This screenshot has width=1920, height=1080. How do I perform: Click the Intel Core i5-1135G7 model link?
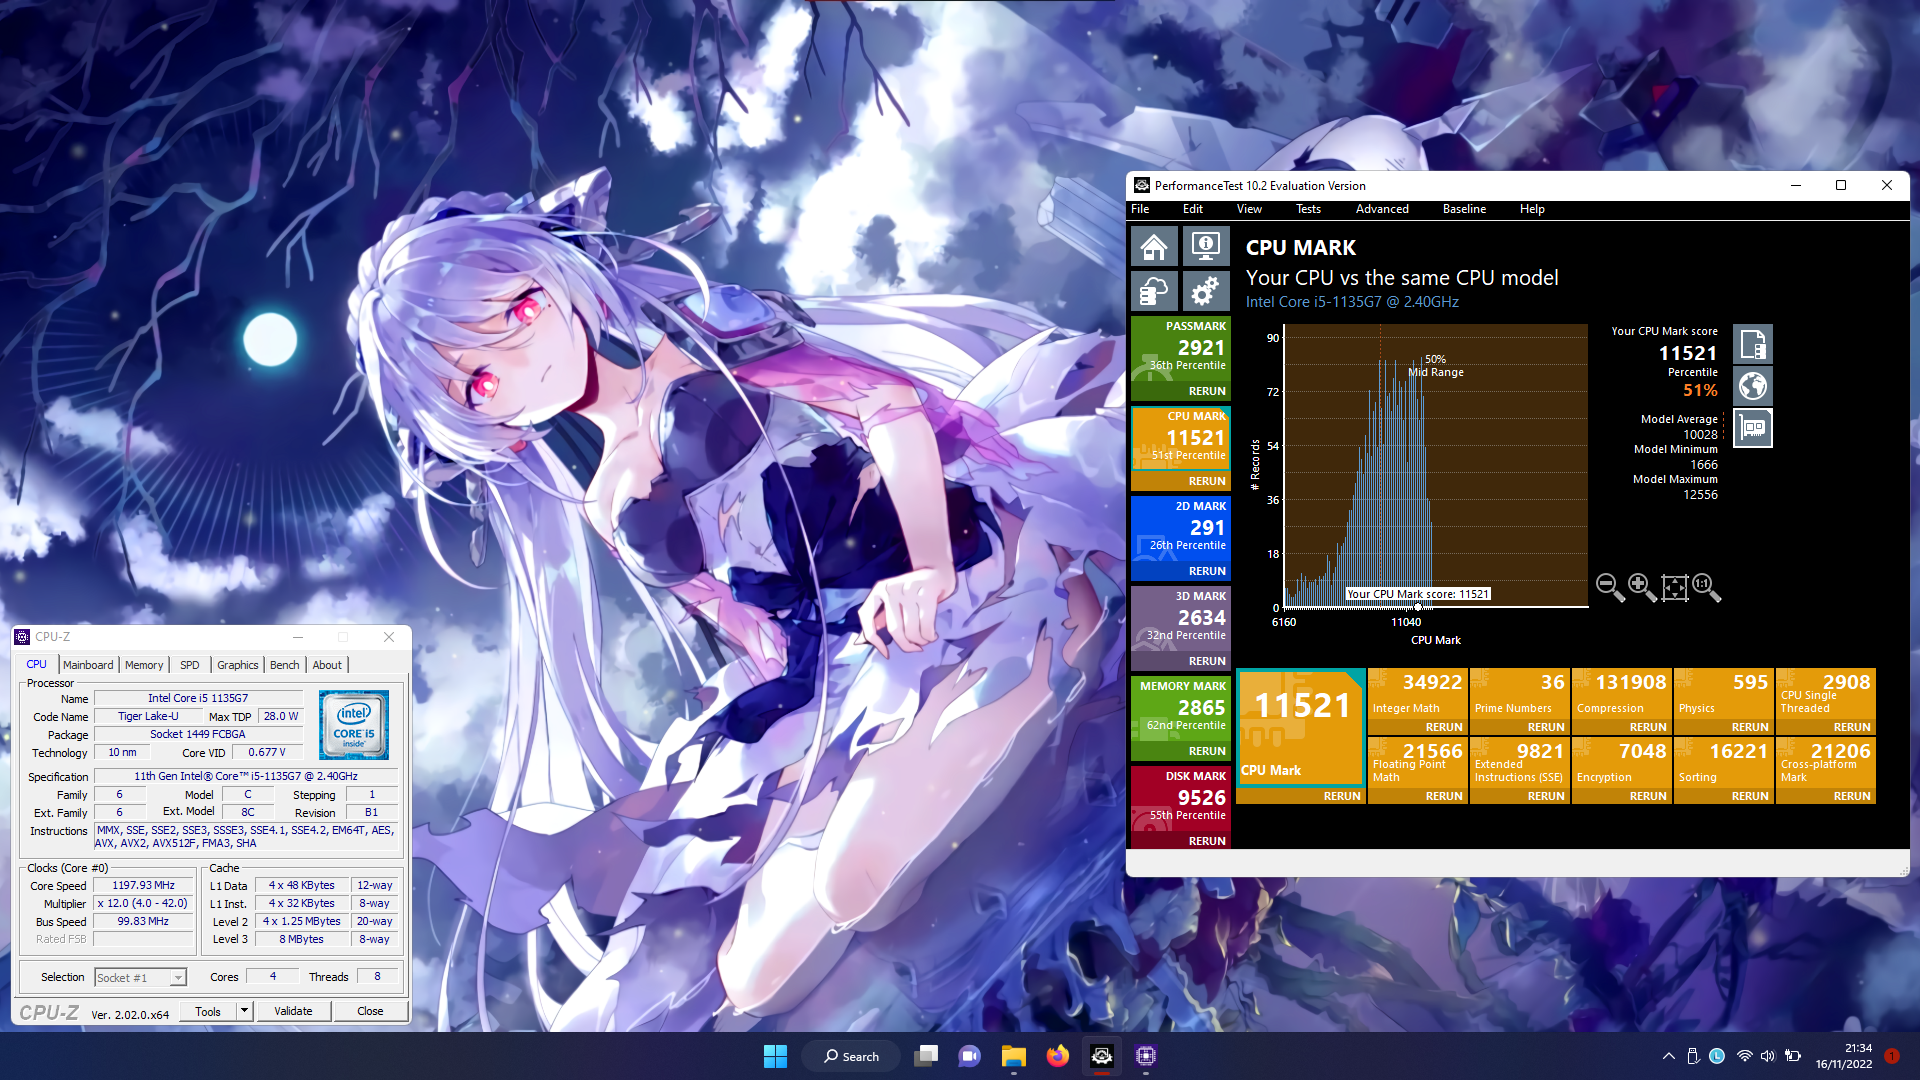[x=1352, y=302]
